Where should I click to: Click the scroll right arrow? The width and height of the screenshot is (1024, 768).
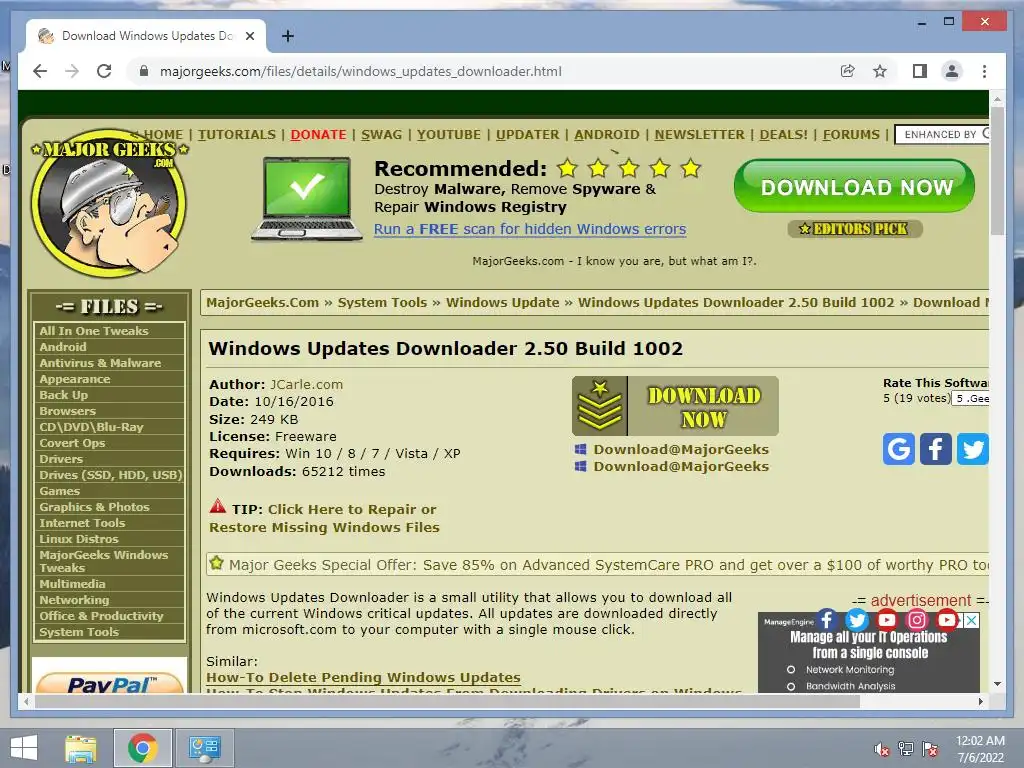point(980,701)
